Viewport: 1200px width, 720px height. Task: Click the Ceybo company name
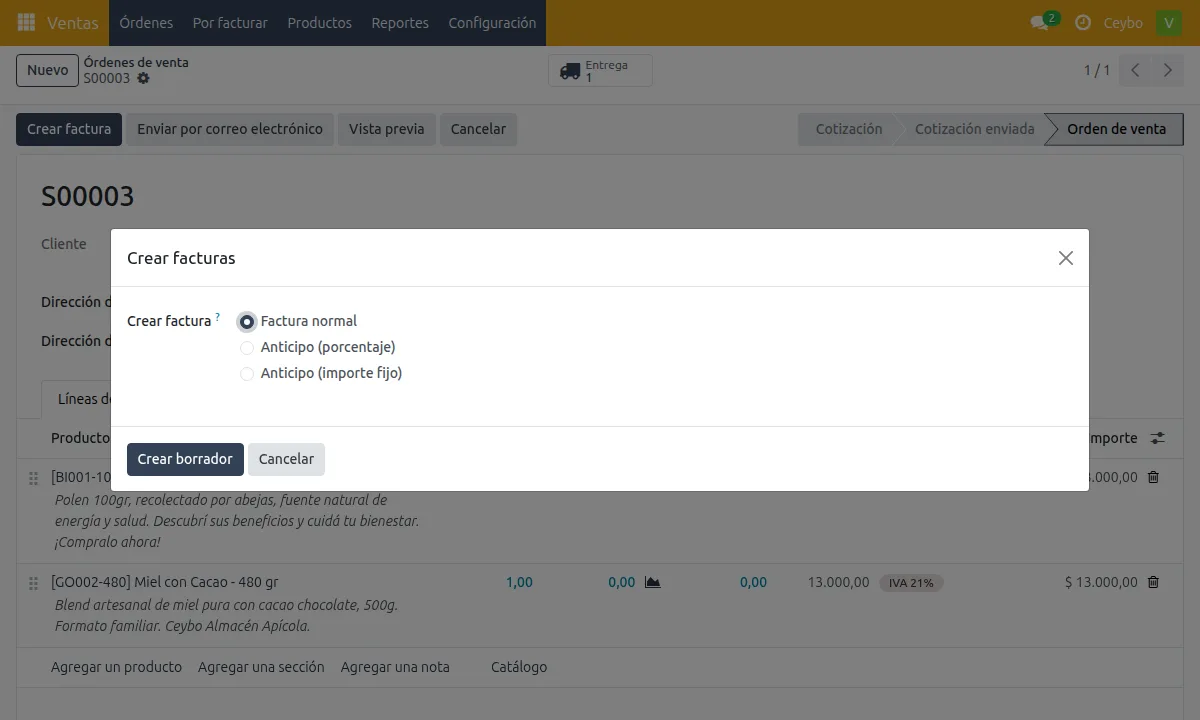coord(1123,22)
